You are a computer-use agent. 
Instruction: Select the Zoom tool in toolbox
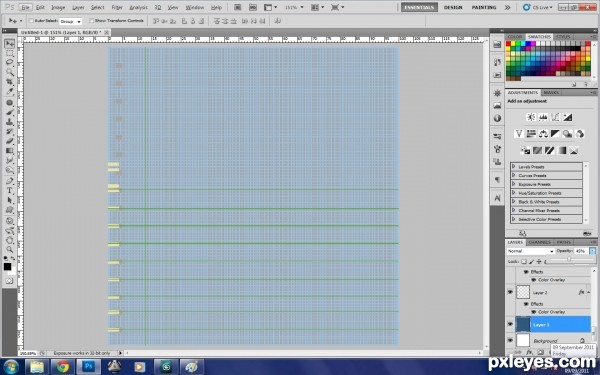(10, 249)
